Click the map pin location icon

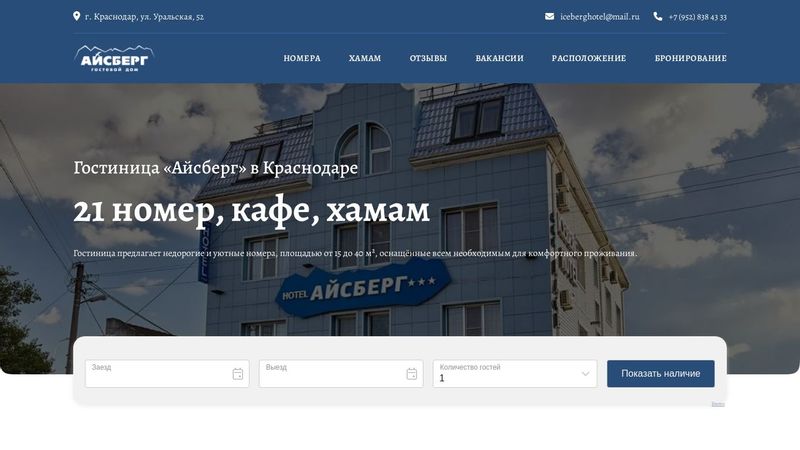pyautogui.click(x=77, y=16)
